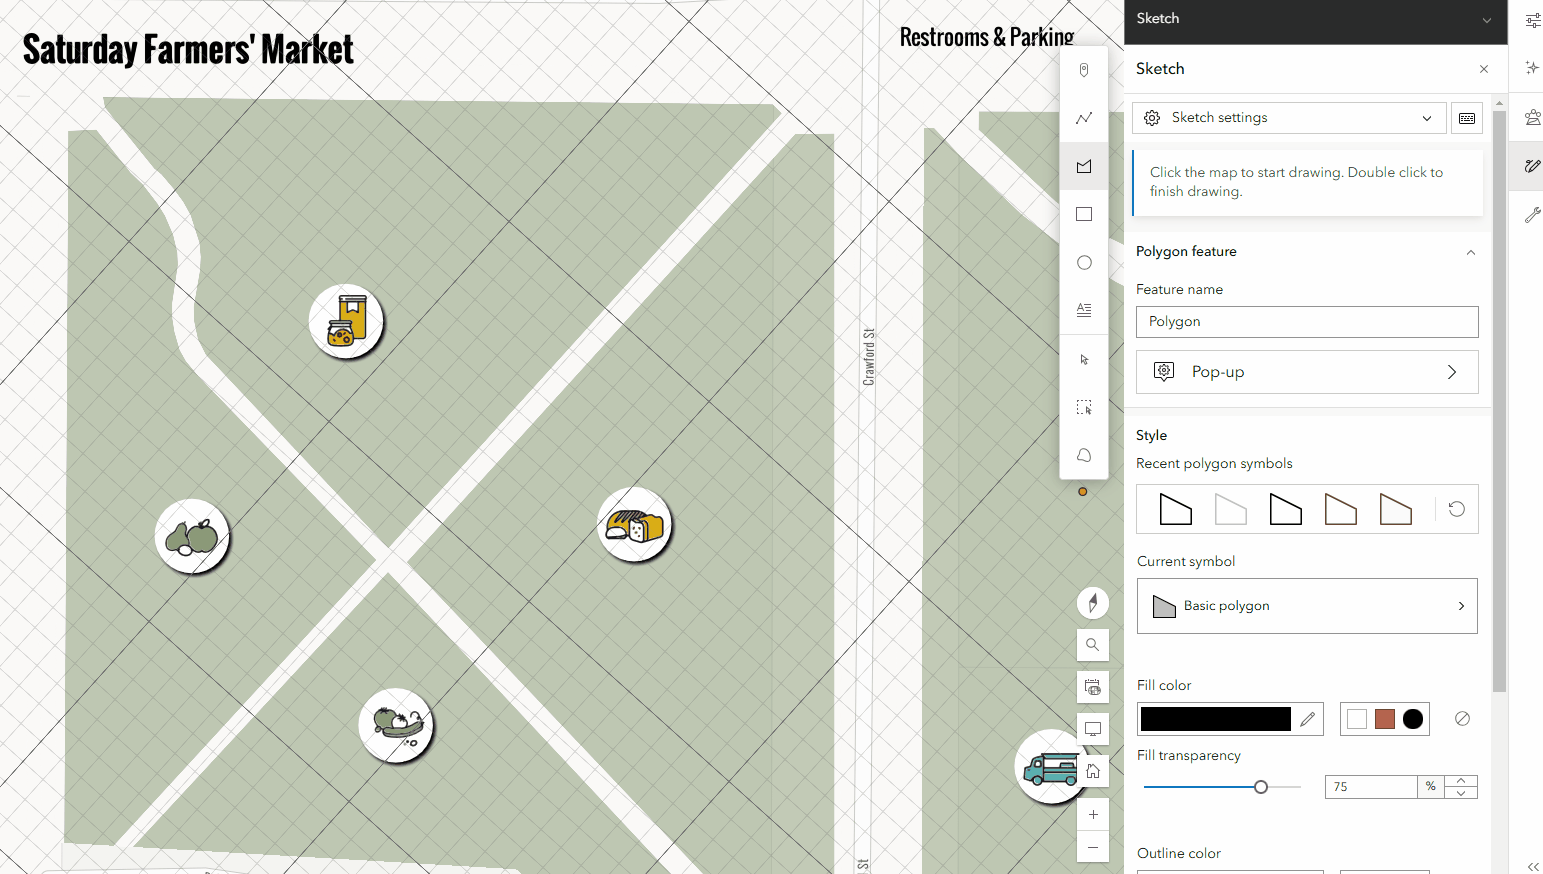This screenshot has height=874, width=1543.
Task: Collapse the right sidebar with double chevron
Action: click(x=1533, y=866)
